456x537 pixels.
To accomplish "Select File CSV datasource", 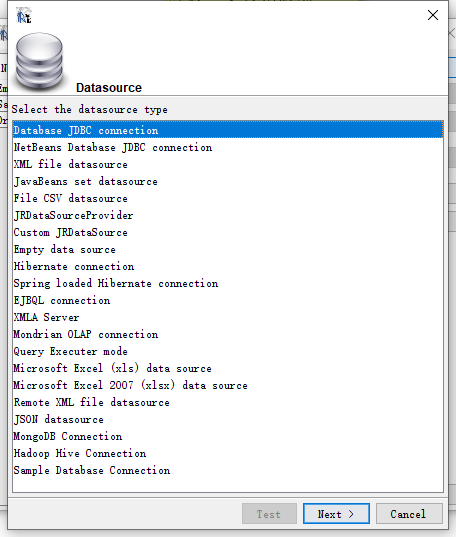I will pos(228,199).
